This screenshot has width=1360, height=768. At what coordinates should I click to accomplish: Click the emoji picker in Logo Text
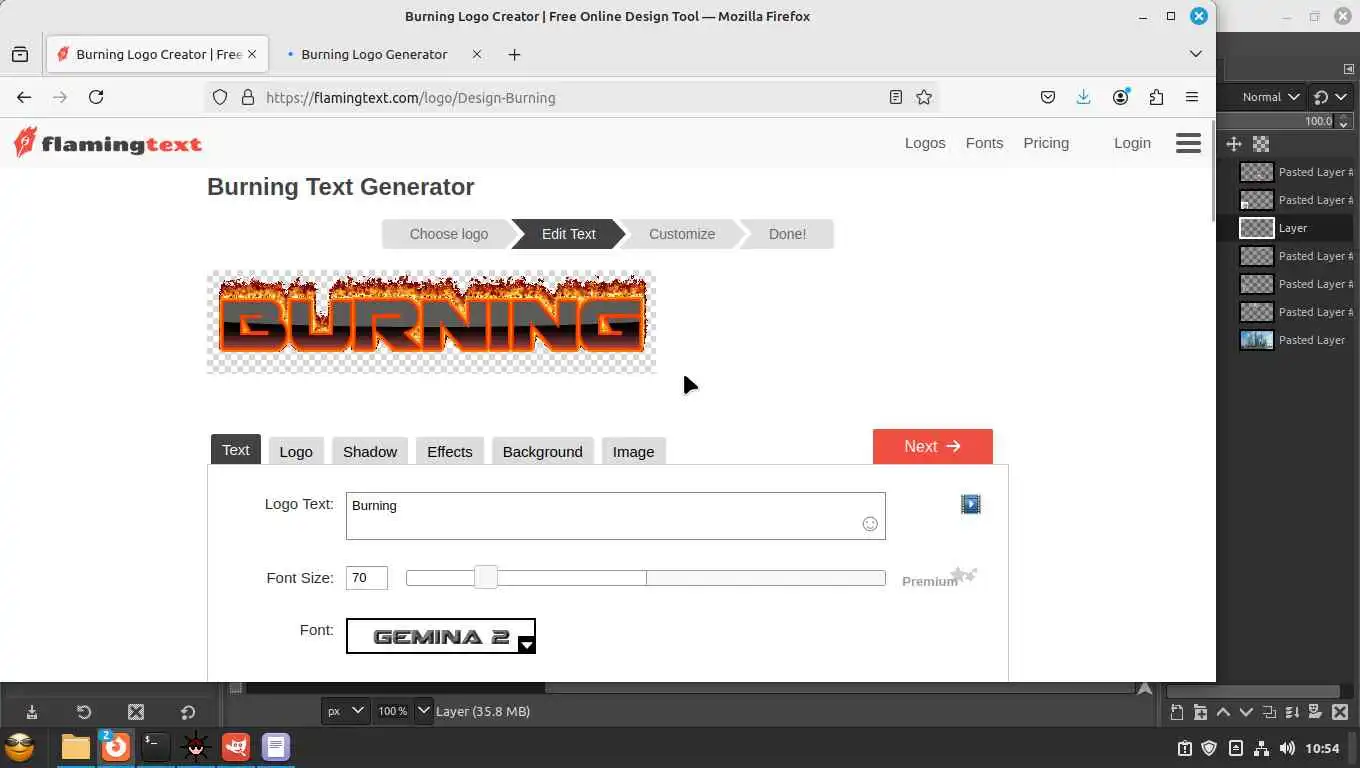tap(870, 524)
